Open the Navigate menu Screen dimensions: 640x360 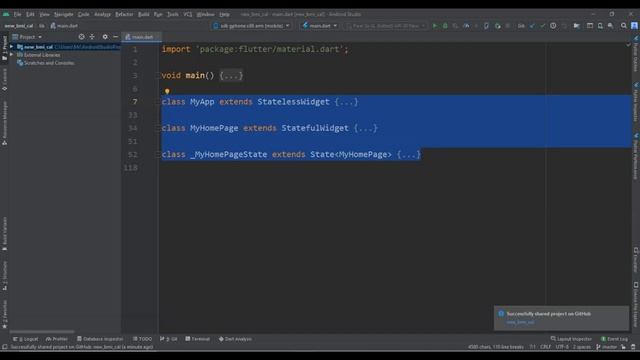[64, 14]
